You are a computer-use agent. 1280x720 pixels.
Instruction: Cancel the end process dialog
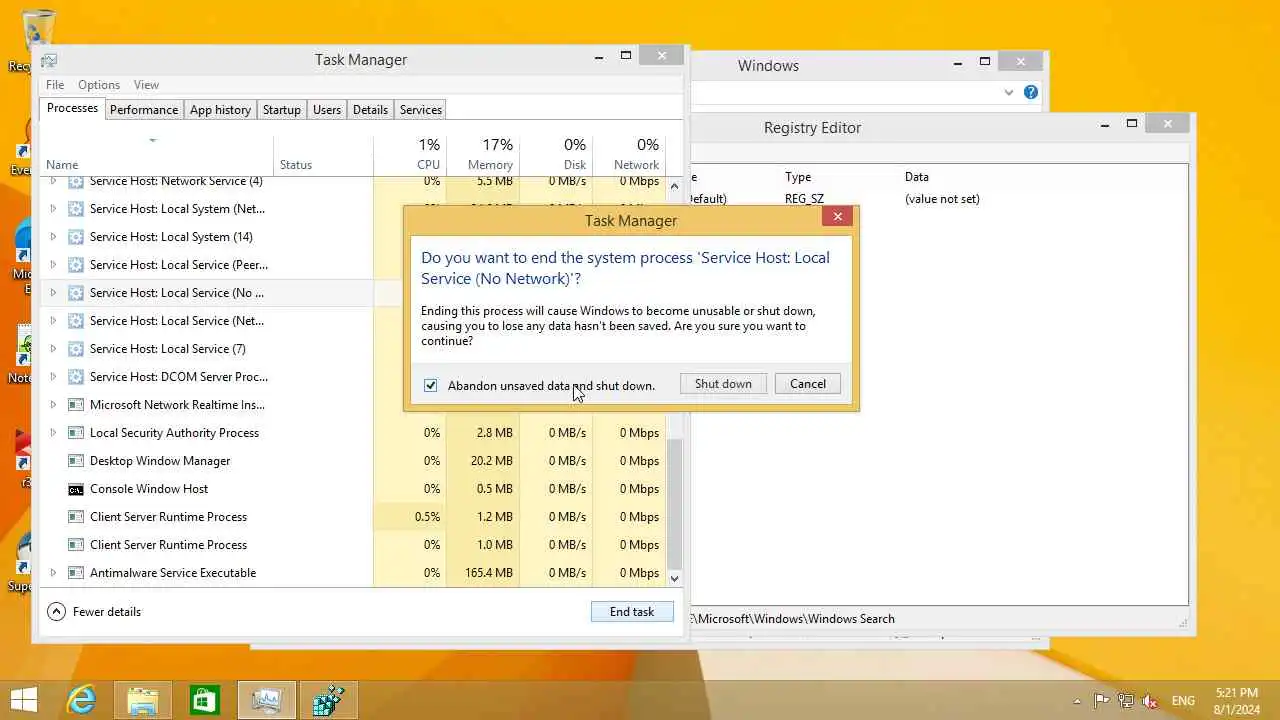(808, 384)
